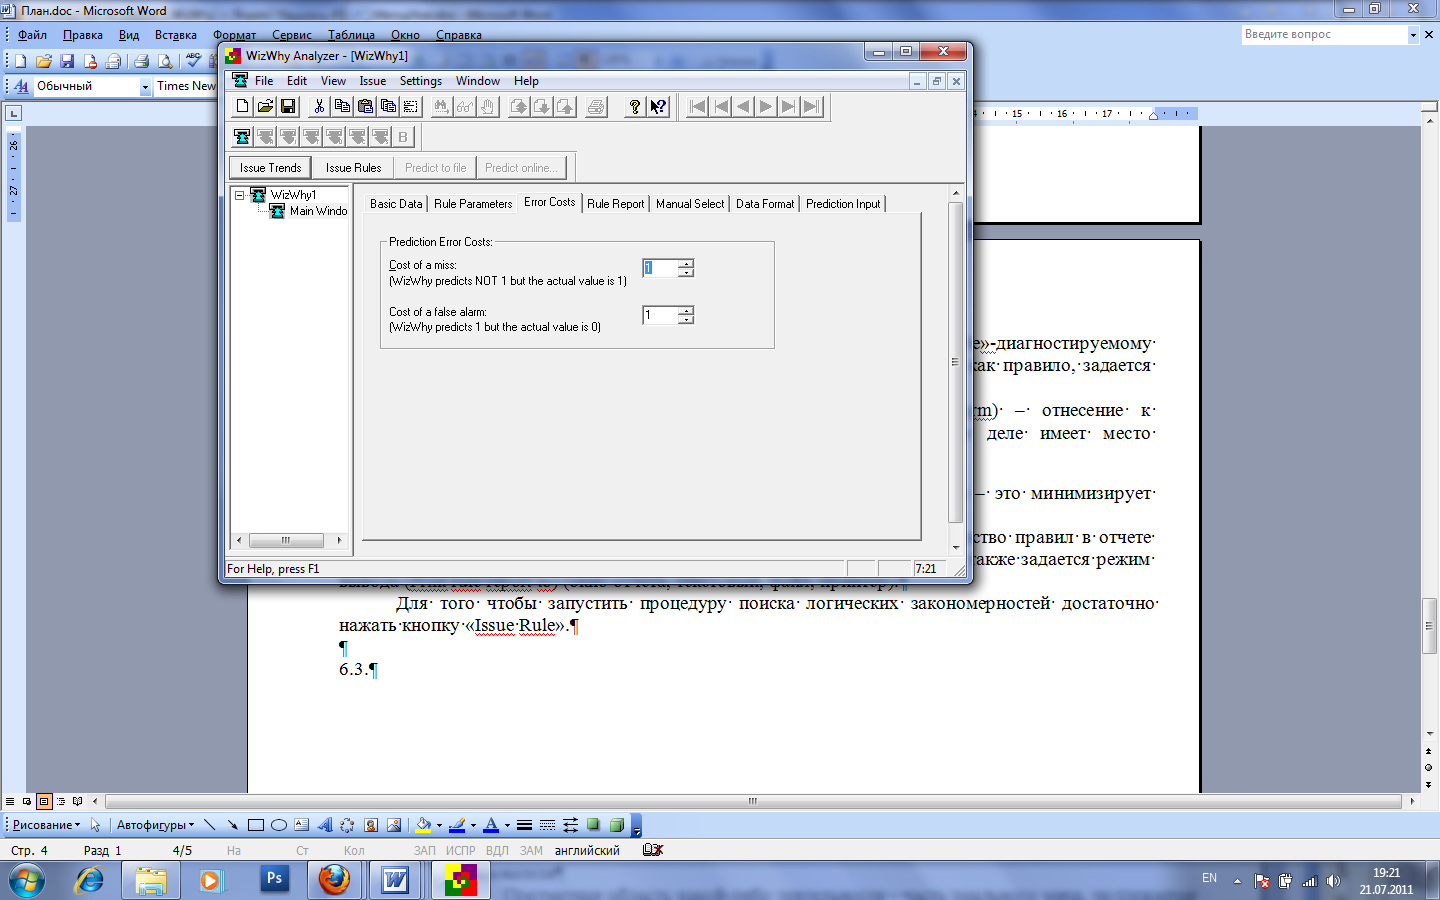The width and height of the screenshot is (1440, 900).
Task: Click WizWhy tree pane horizontal scrollbar
Action: [x=289, y=540]
